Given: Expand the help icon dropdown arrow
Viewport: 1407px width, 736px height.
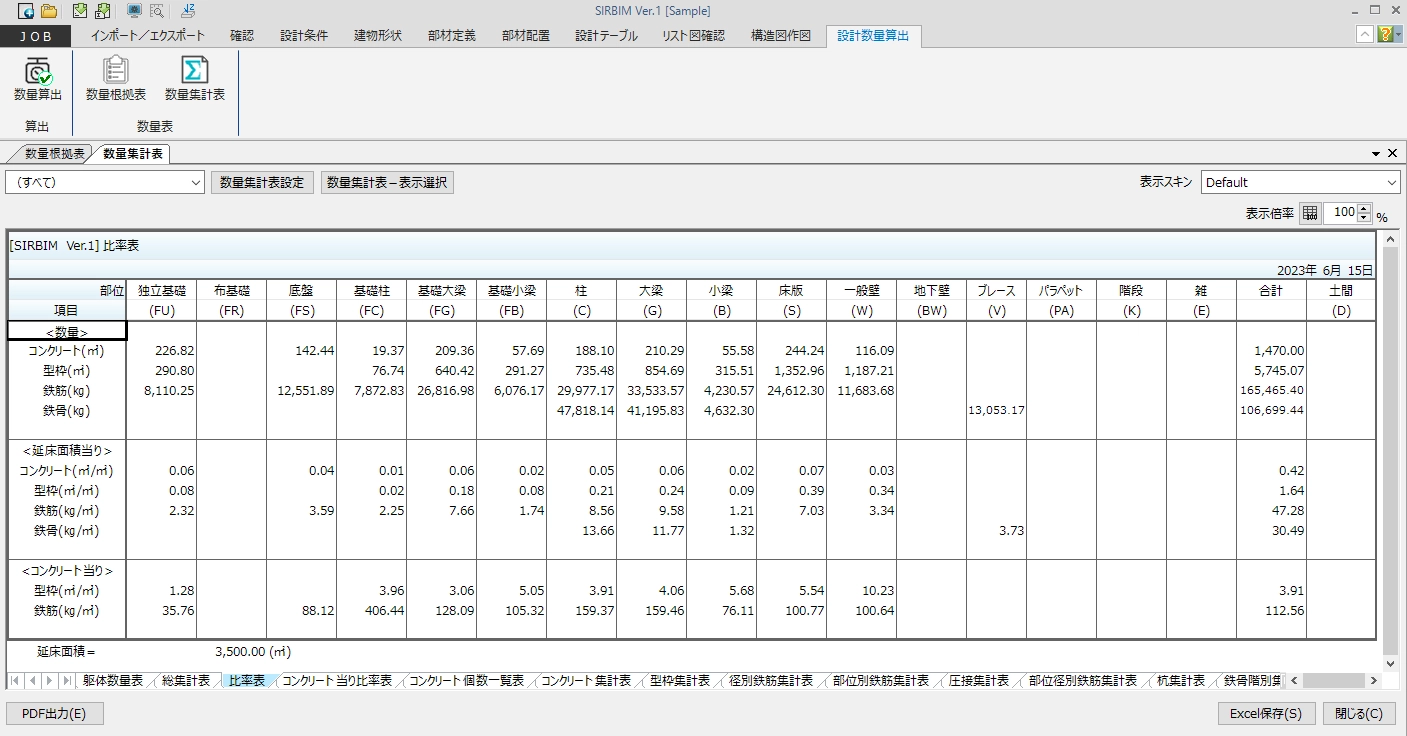Looking at the screenshot, I should pyautogui.click(x=1397, y=35).
